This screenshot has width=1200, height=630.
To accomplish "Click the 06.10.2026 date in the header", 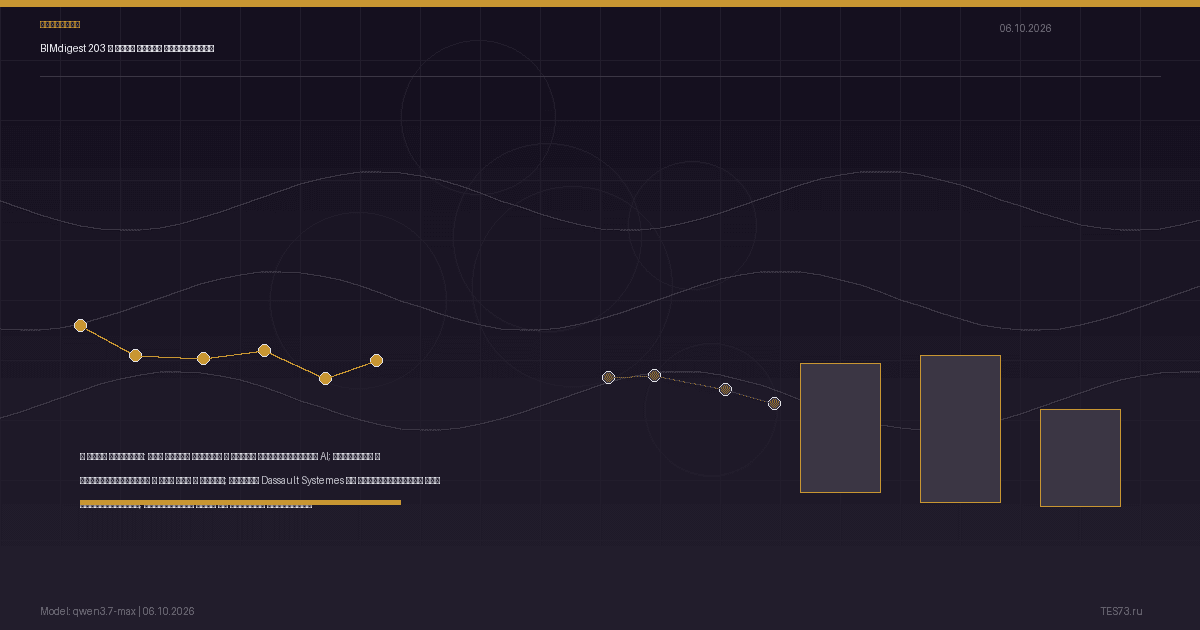I will 1025,28.
